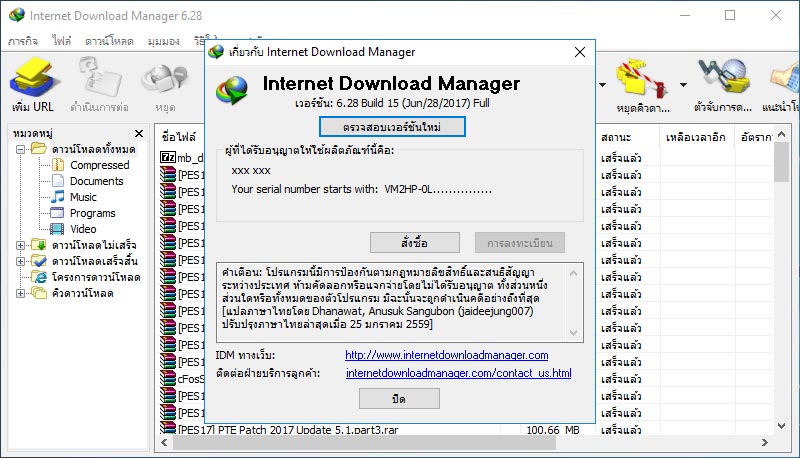Expand the ดาวน์โหลดไม่เสร็จ tree node
This screenshot has width=800, height=458.
[20, 245]
